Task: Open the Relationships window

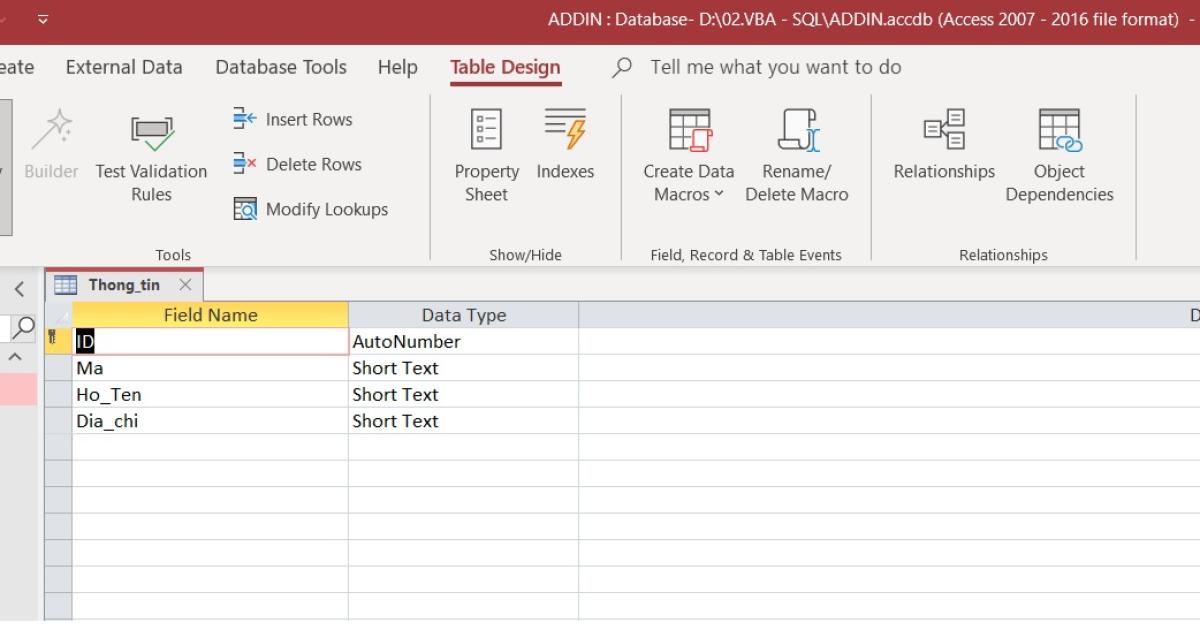Action: 944,145
